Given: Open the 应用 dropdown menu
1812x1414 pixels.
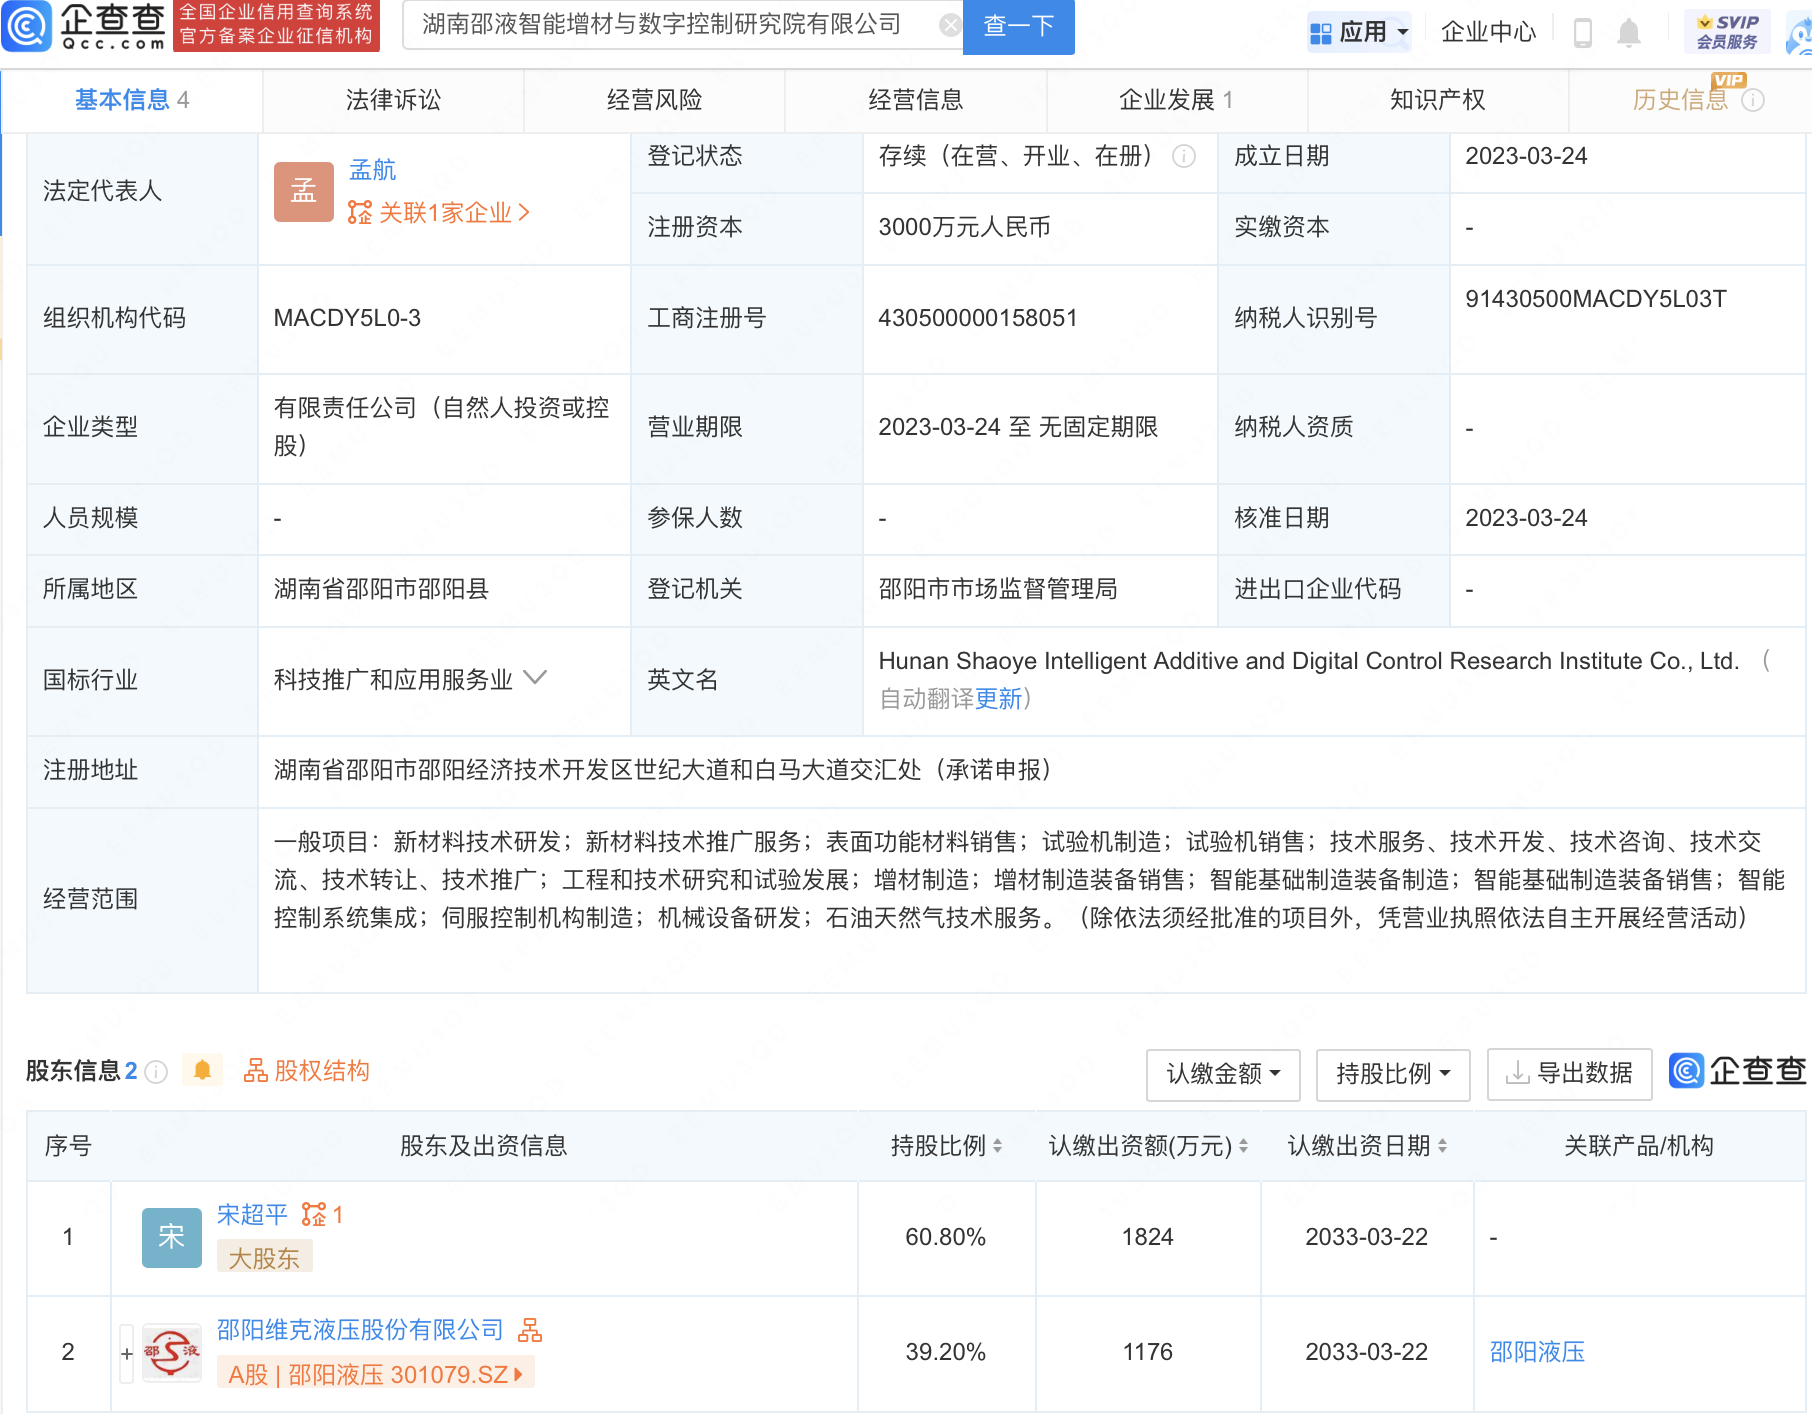Looking at the screenshot, I should (x=1359, y=32).
